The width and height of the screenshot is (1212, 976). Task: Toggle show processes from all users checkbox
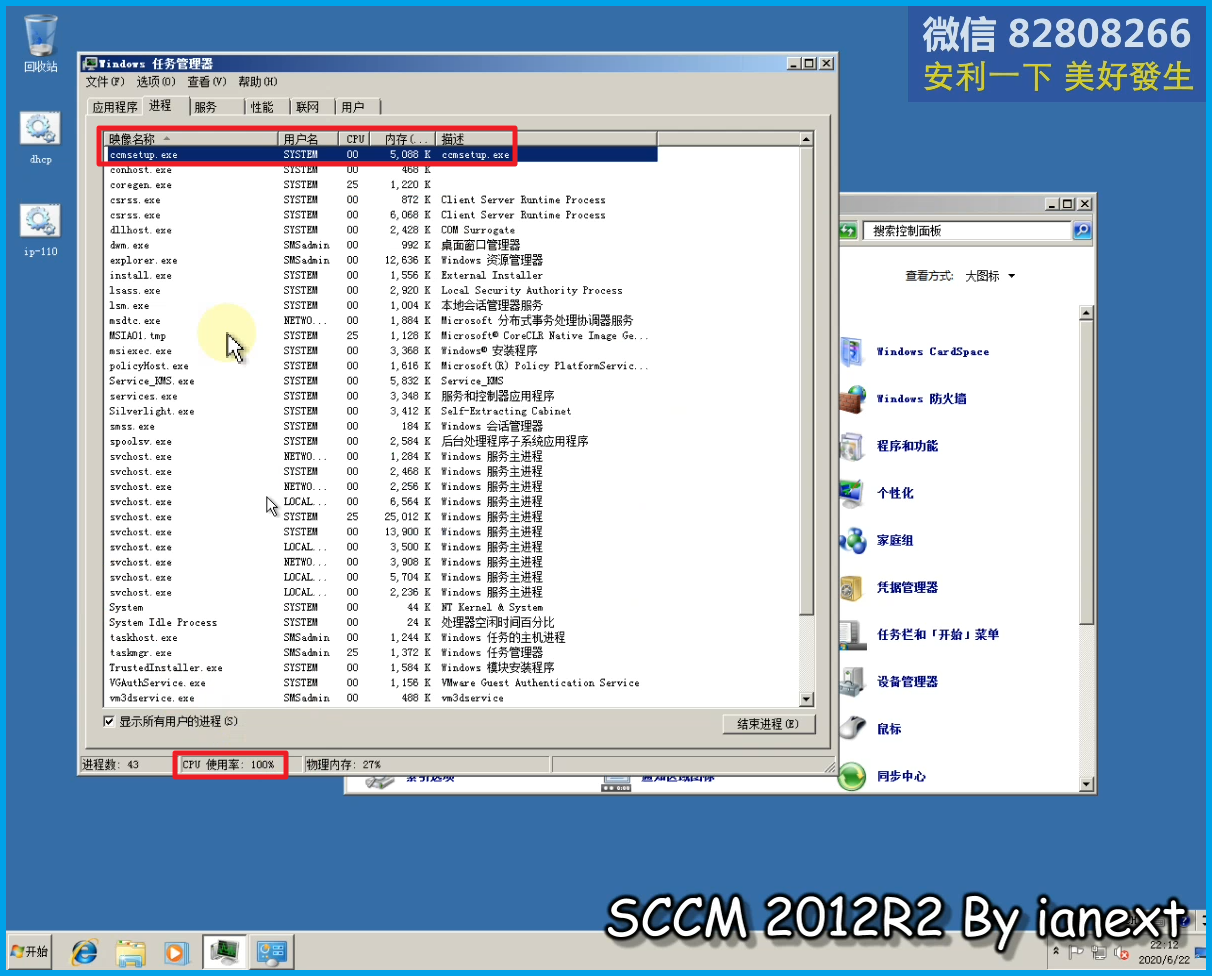109,721
